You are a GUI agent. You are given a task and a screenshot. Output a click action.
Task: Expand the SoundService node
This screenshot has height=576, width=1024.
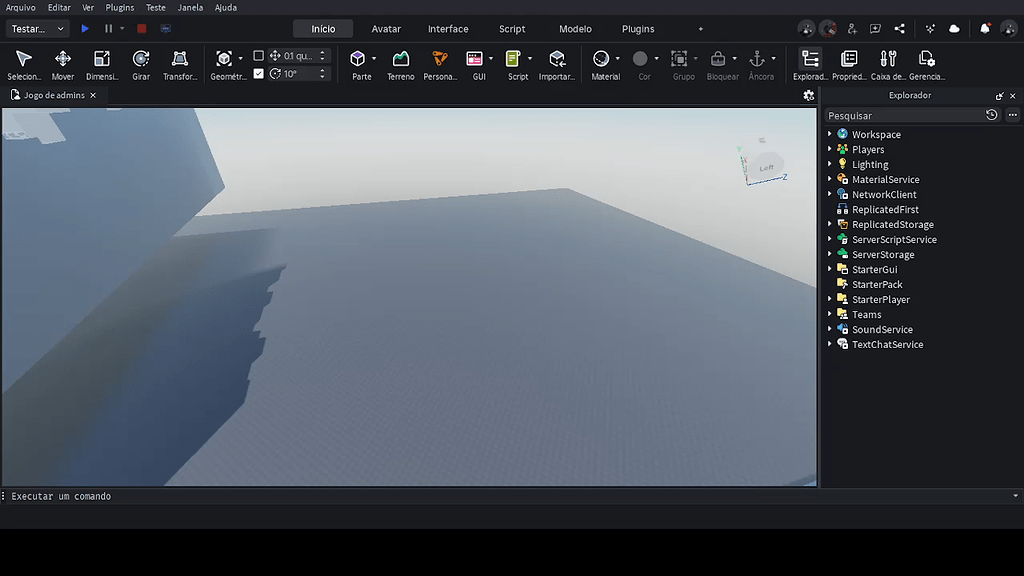coord(830,329)
